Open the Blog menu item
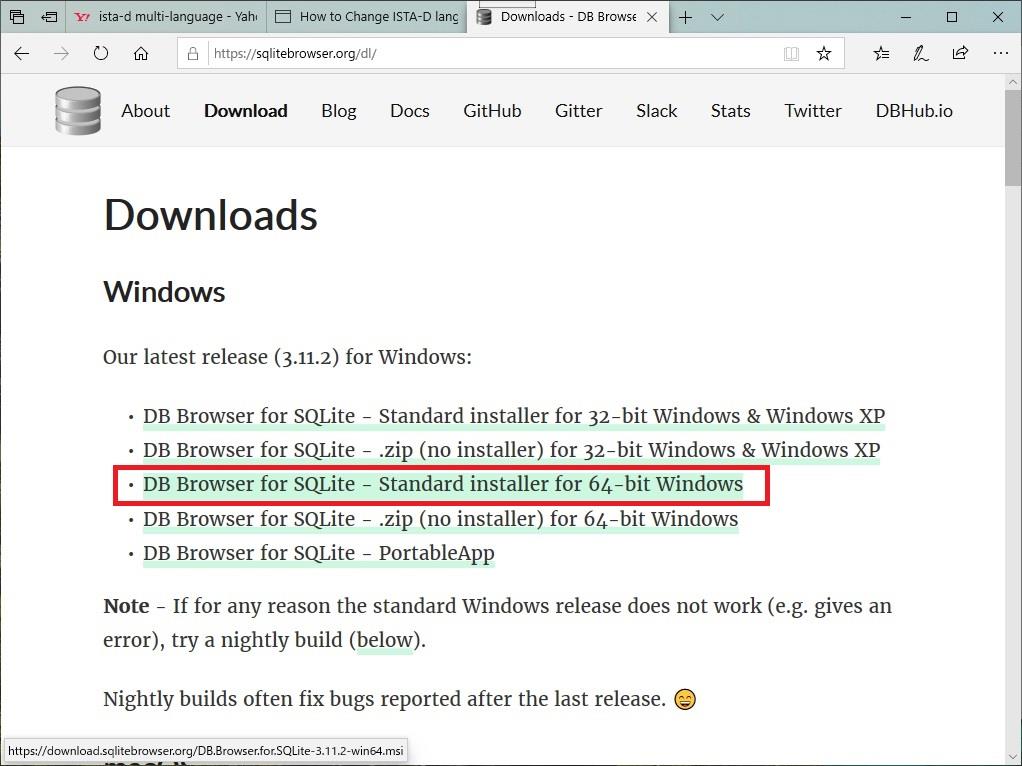Screen dimensions: 1022x766 point(339,111)
